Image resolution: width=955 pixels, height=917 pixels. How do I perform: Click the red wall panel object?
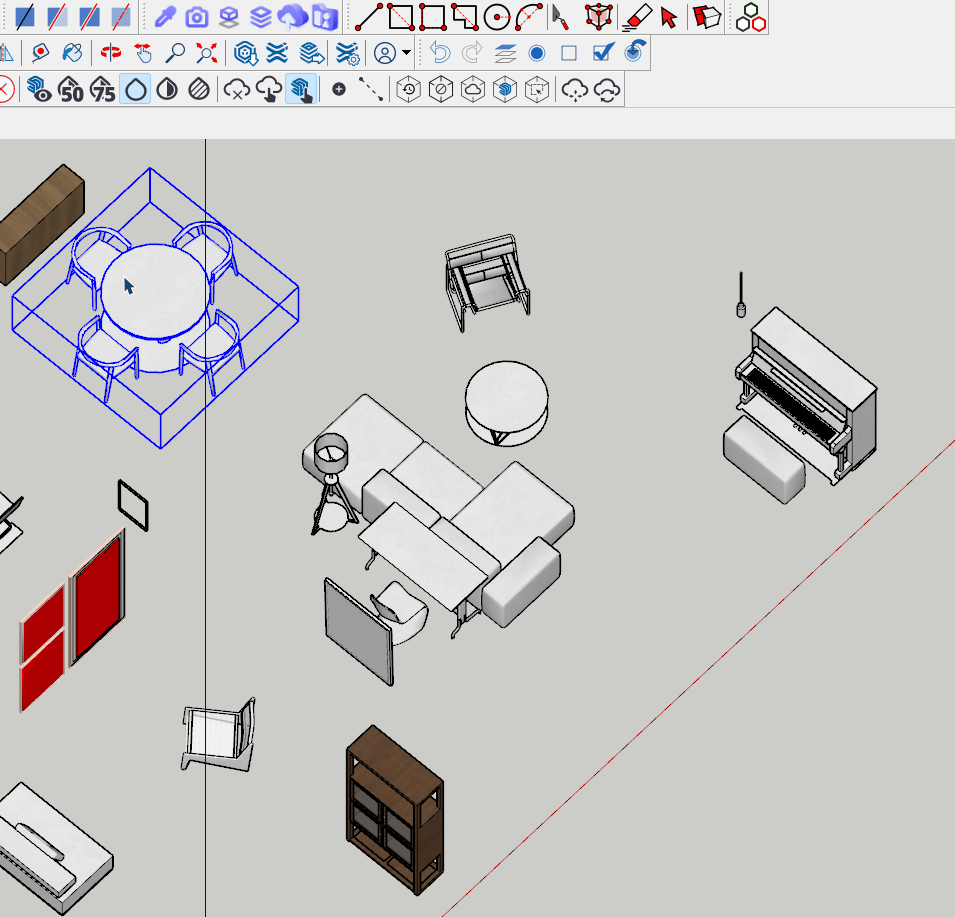pyautogui.click(x=97, y=595)
